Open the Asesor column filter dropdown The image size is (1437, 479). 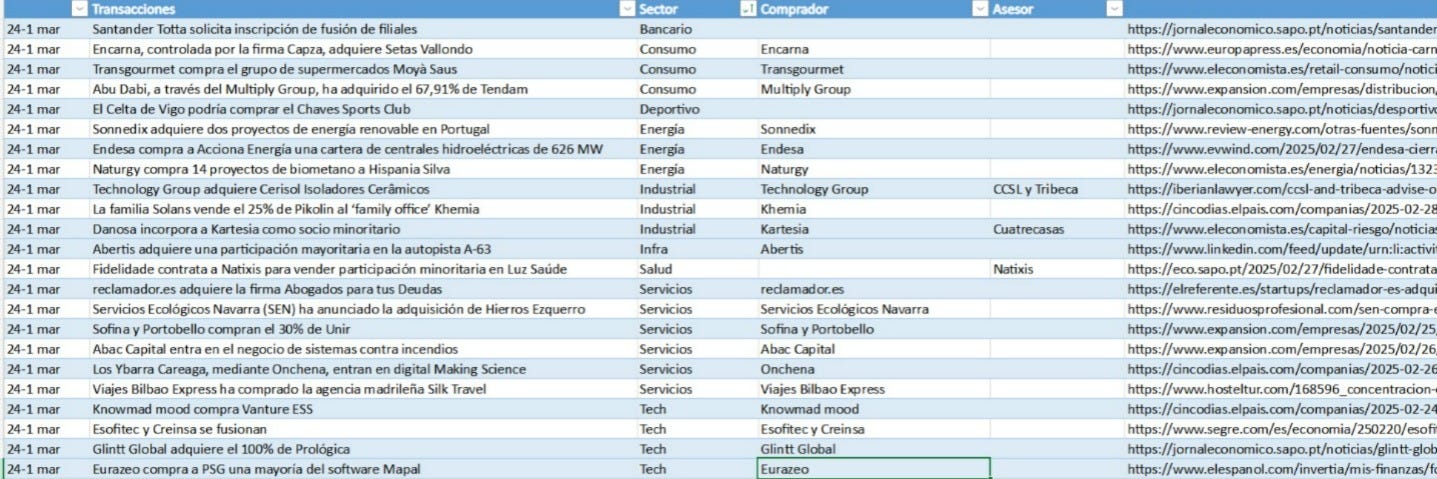pyautogui.click(x=1114, y=9)
